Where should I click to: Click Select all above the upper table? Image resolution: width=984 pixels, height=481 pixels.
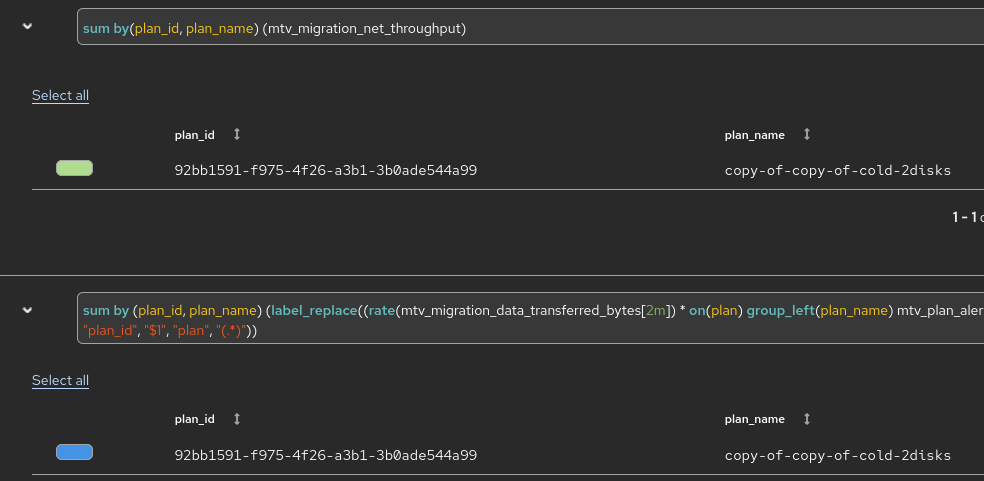click(x=60, y=96)
